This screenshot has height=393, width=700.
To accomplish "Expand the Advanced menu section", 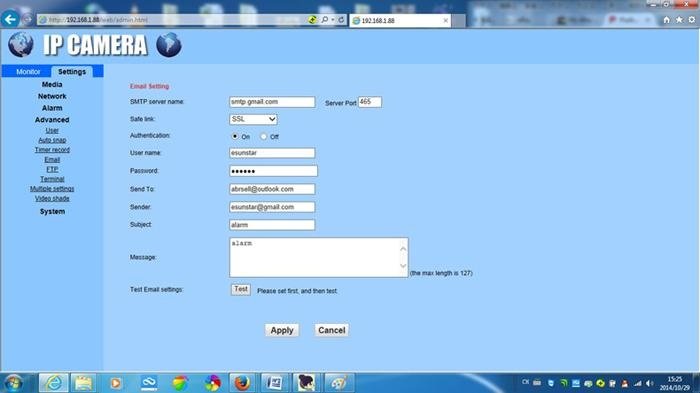I will 52,120.
